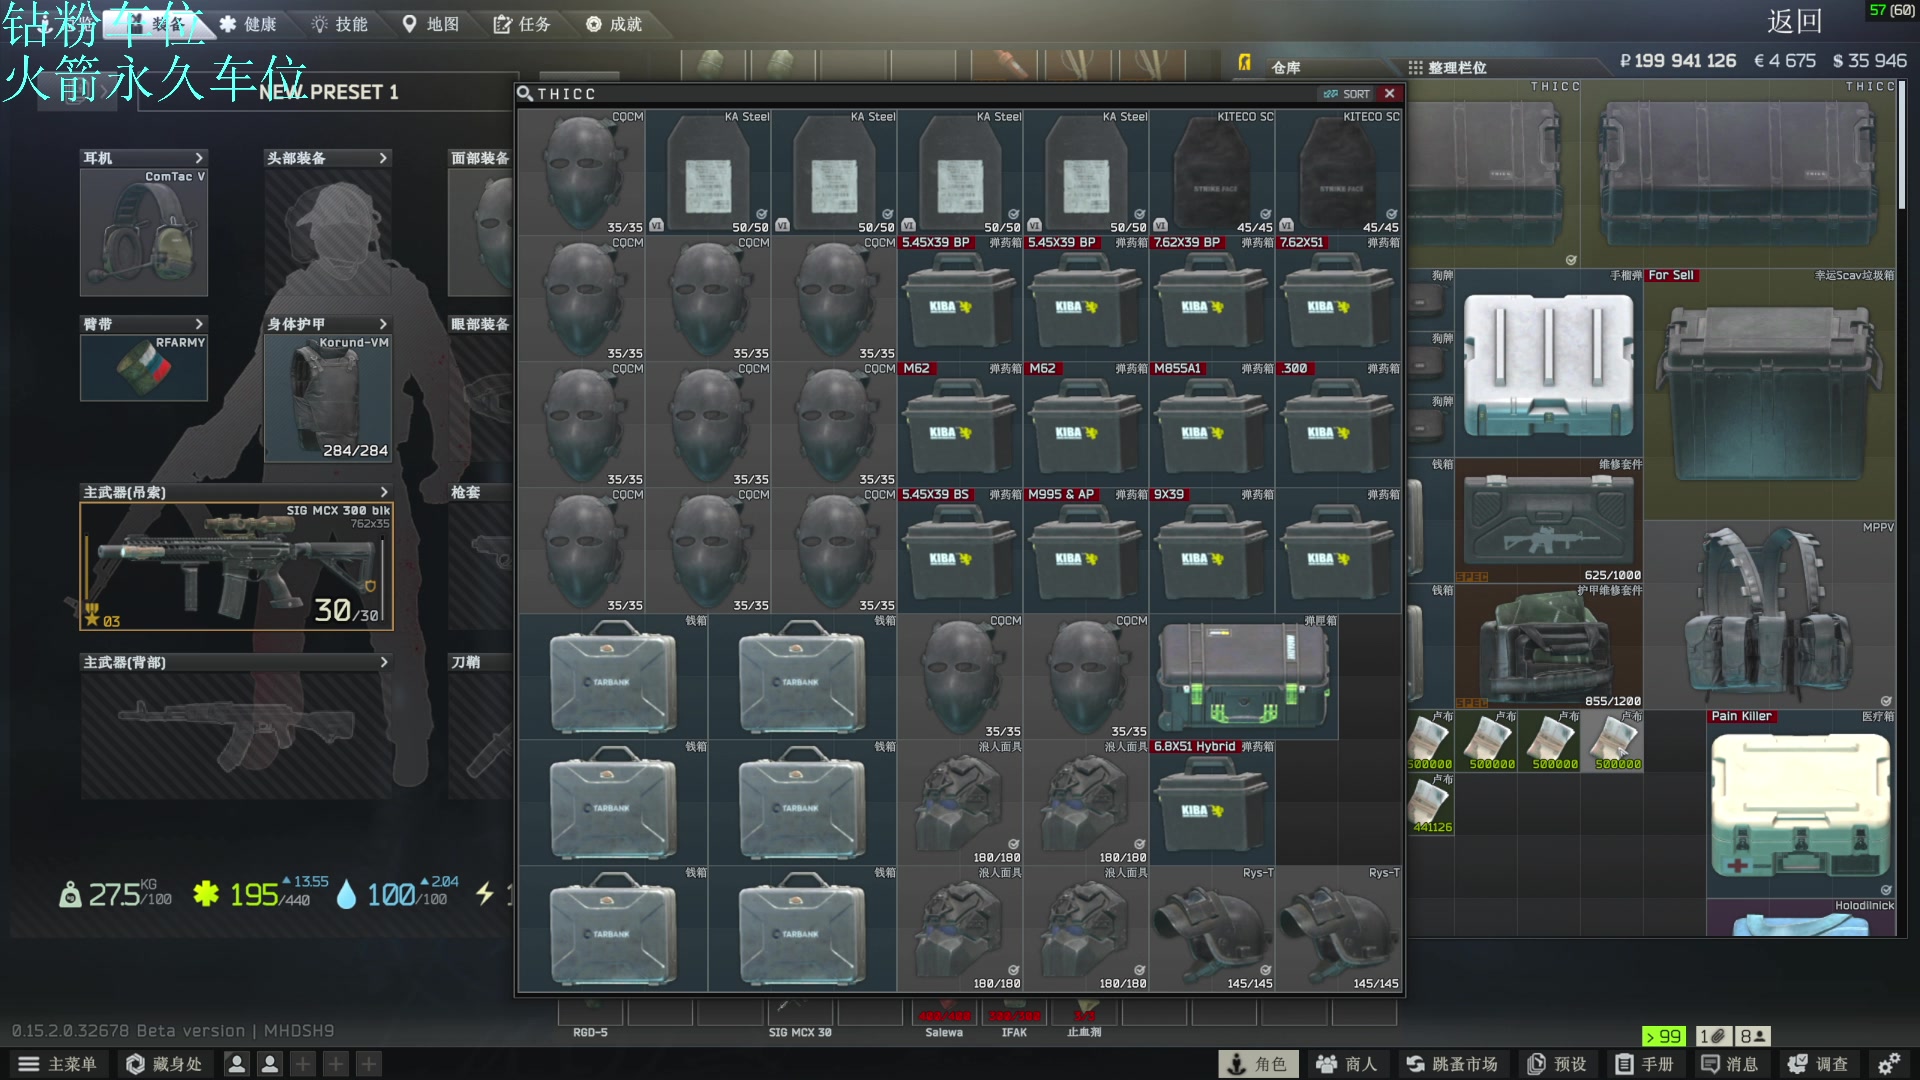Screen dimensions: 1920x1080
Task: Select the armor repair kit 855/1200
Action: pyautogui.click(x=1548, y=646)
